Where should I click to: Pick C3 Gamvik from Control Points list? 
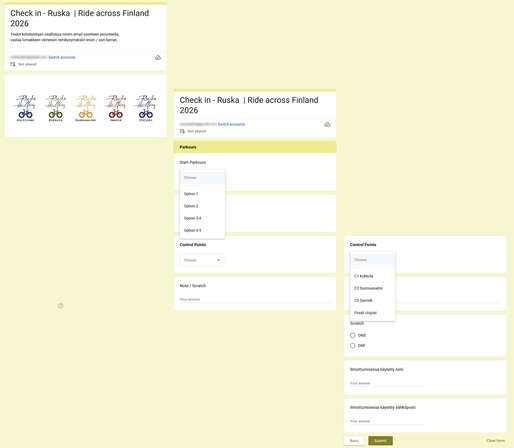(x=373, y=301)
